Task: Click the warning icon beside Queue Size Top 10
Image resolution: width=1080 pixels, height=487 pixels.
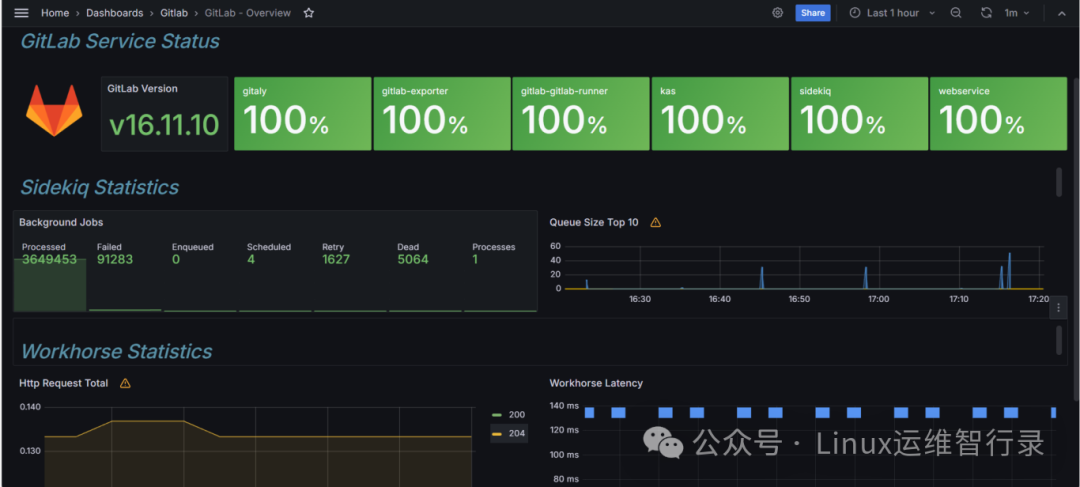Action: point(656,222)
